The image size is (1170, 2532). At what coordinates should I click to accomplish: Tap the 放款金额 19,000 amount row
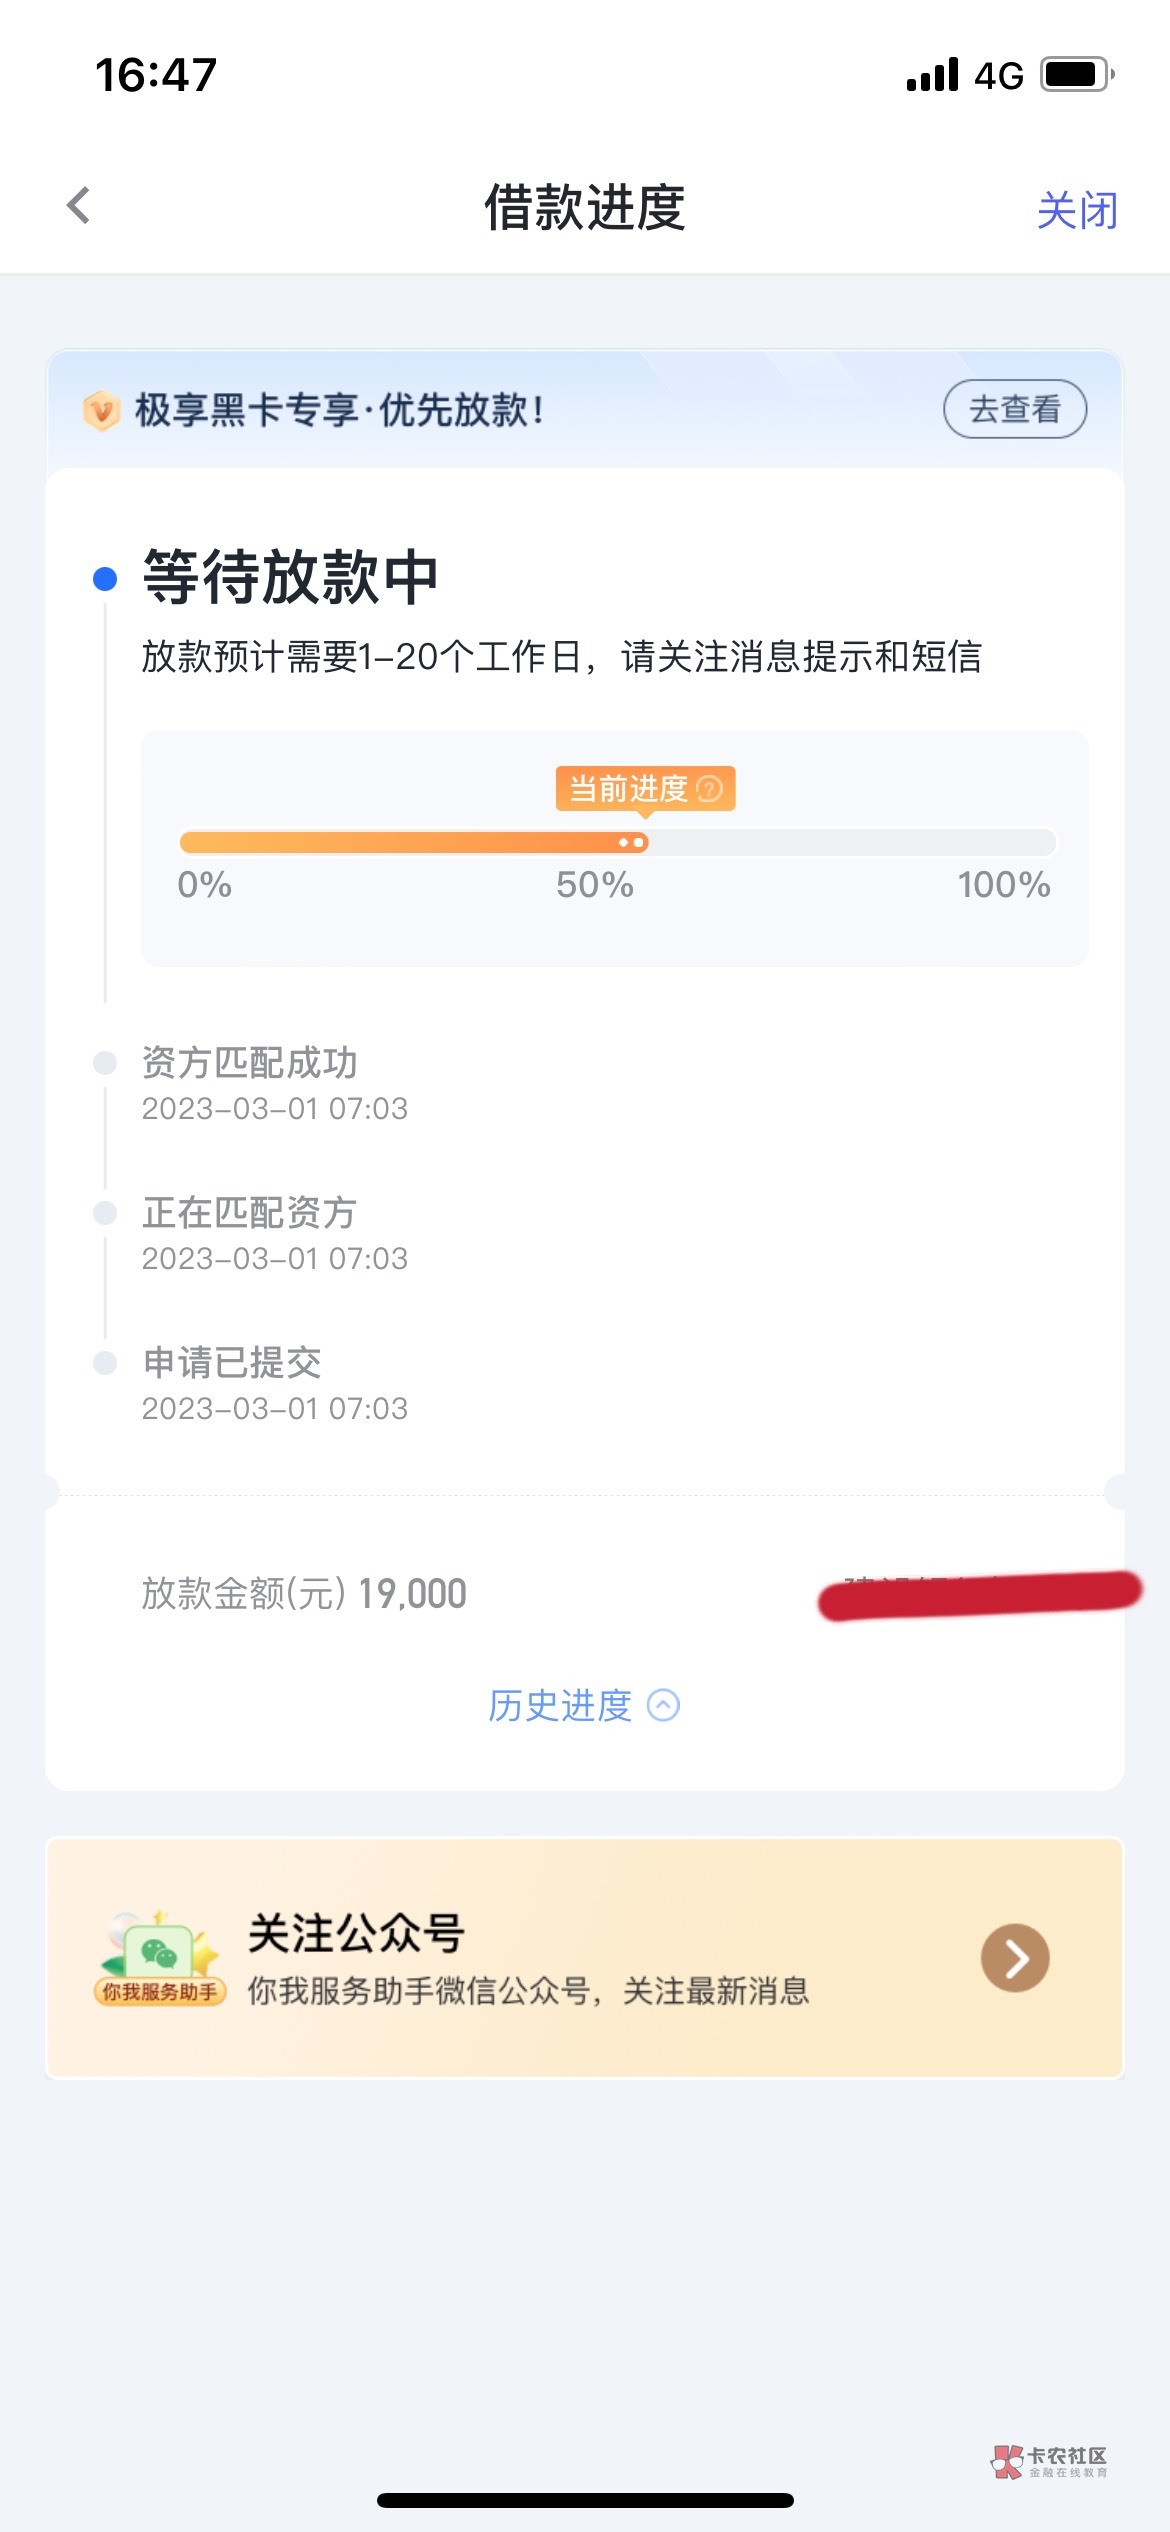[304, 1593]
